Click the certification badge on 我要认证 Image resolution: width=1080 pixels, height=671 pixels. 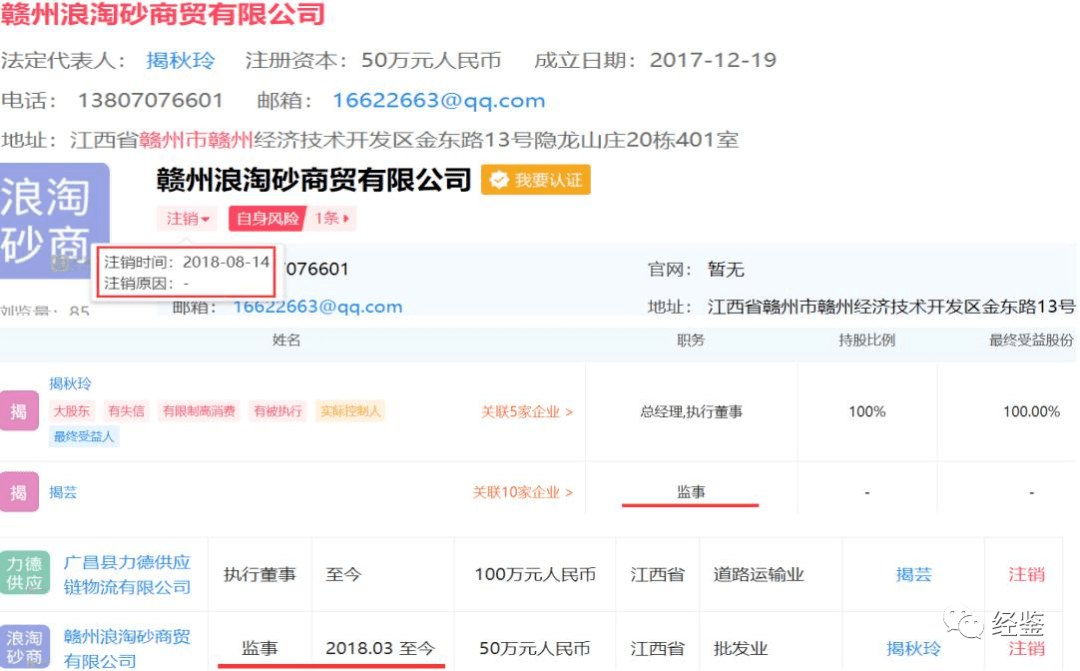click(x=497, y=180)
